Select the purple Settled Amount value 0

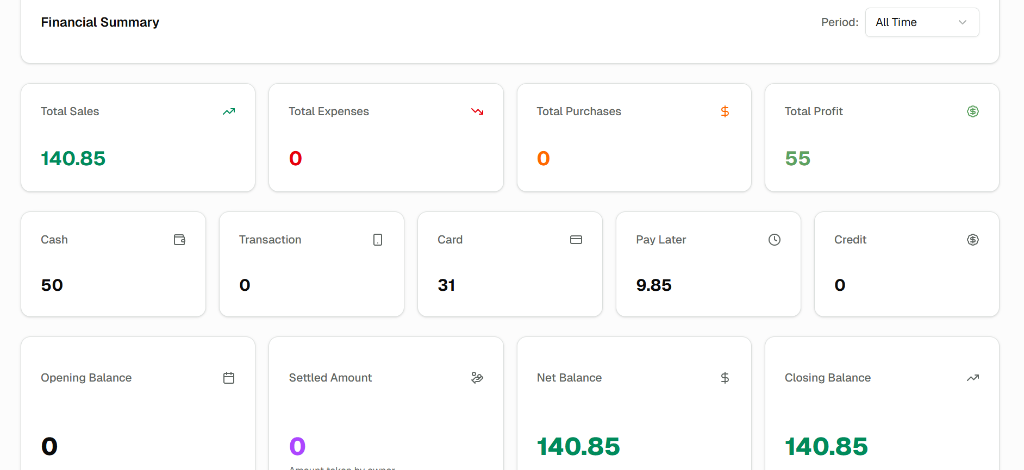tap(297, 446)
